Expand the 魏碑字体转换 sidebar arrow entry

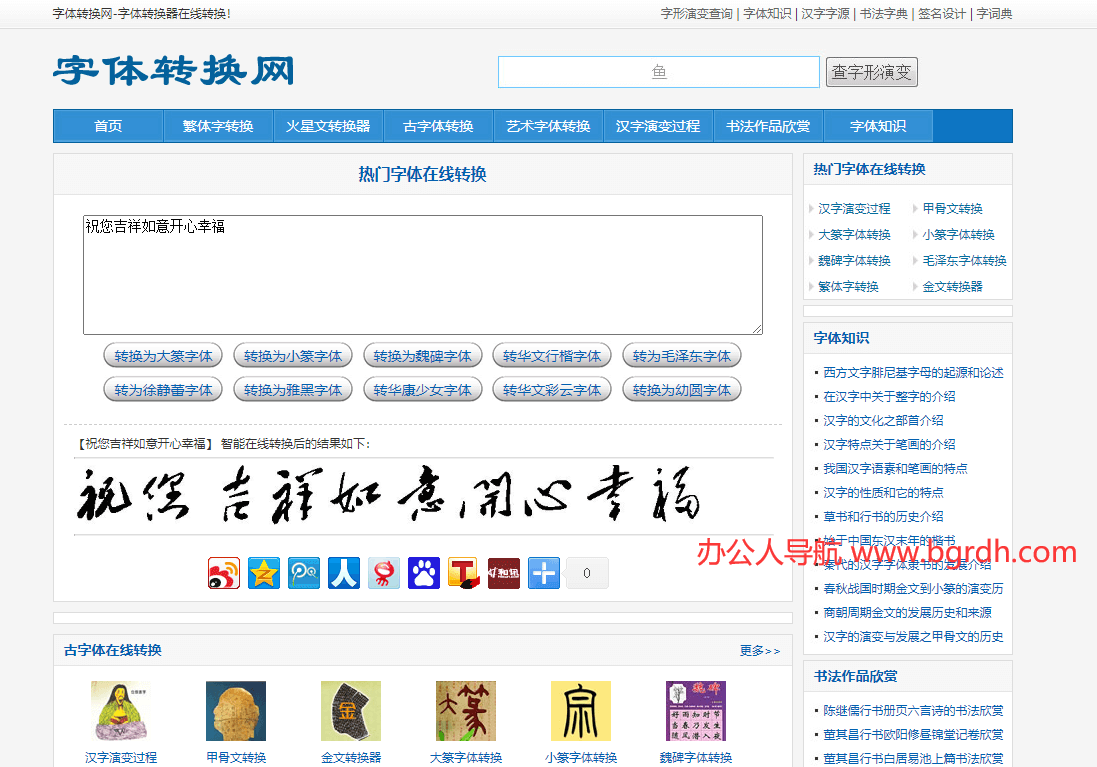(x=856, y=260)
